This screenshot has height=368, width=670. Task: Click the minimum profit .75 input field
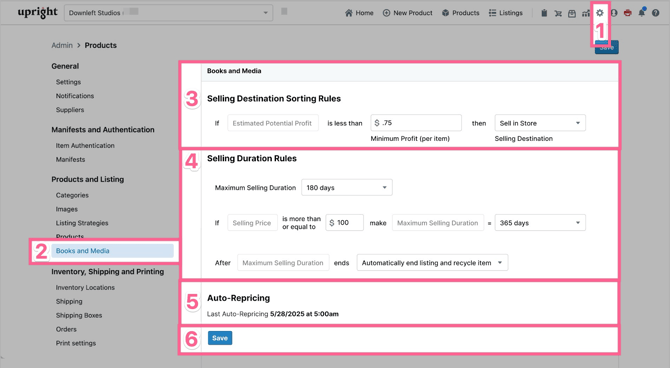click(416, 123)
